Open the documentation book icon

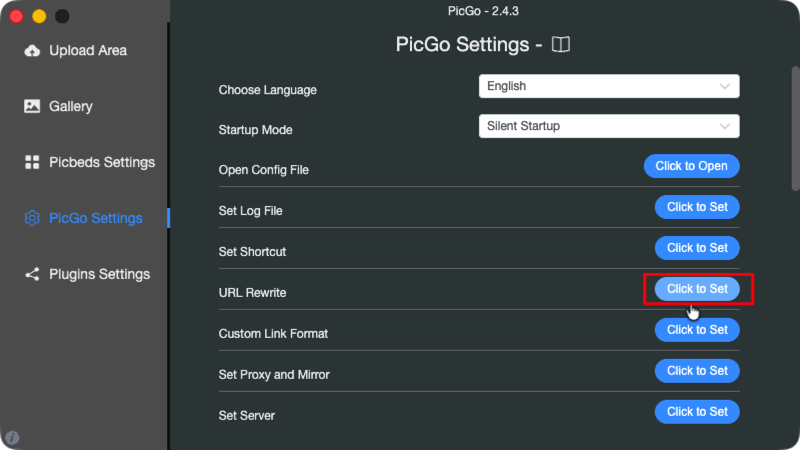click(x=561, y=45)
